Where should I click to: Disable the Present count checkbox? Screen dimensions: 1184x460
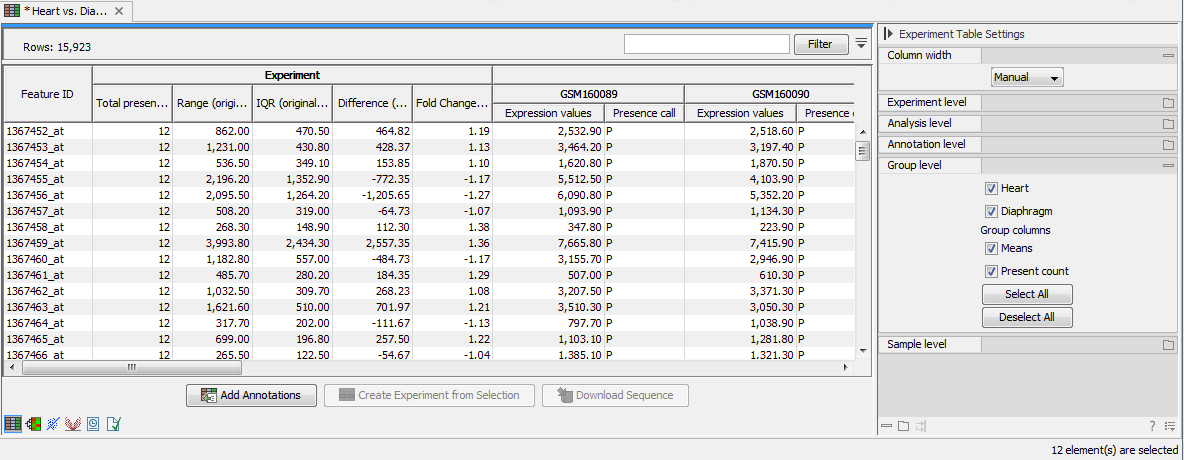pyautogui.click(x=991, y=271)
